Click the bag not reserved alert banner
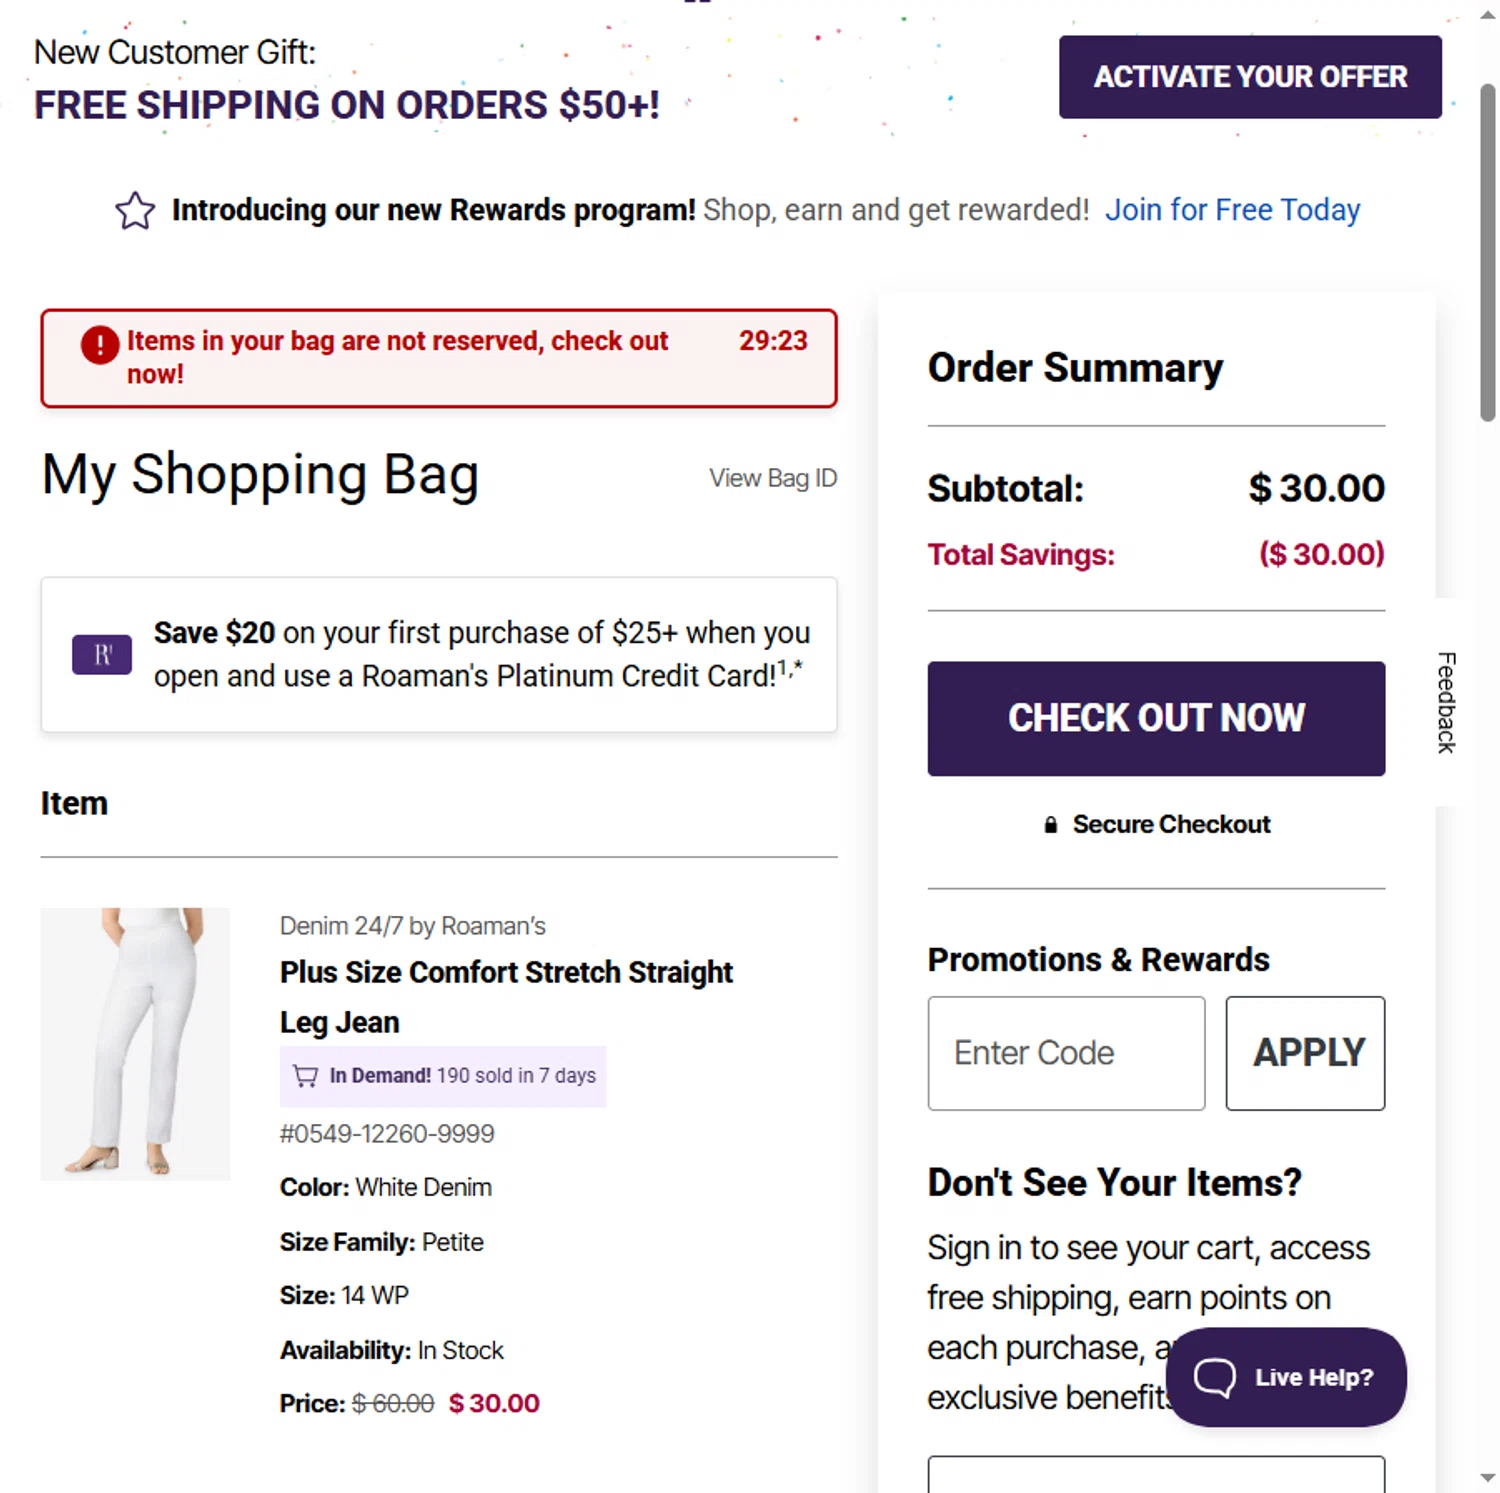Viewport: 1500px width, 1493px height. coord(438,358)
